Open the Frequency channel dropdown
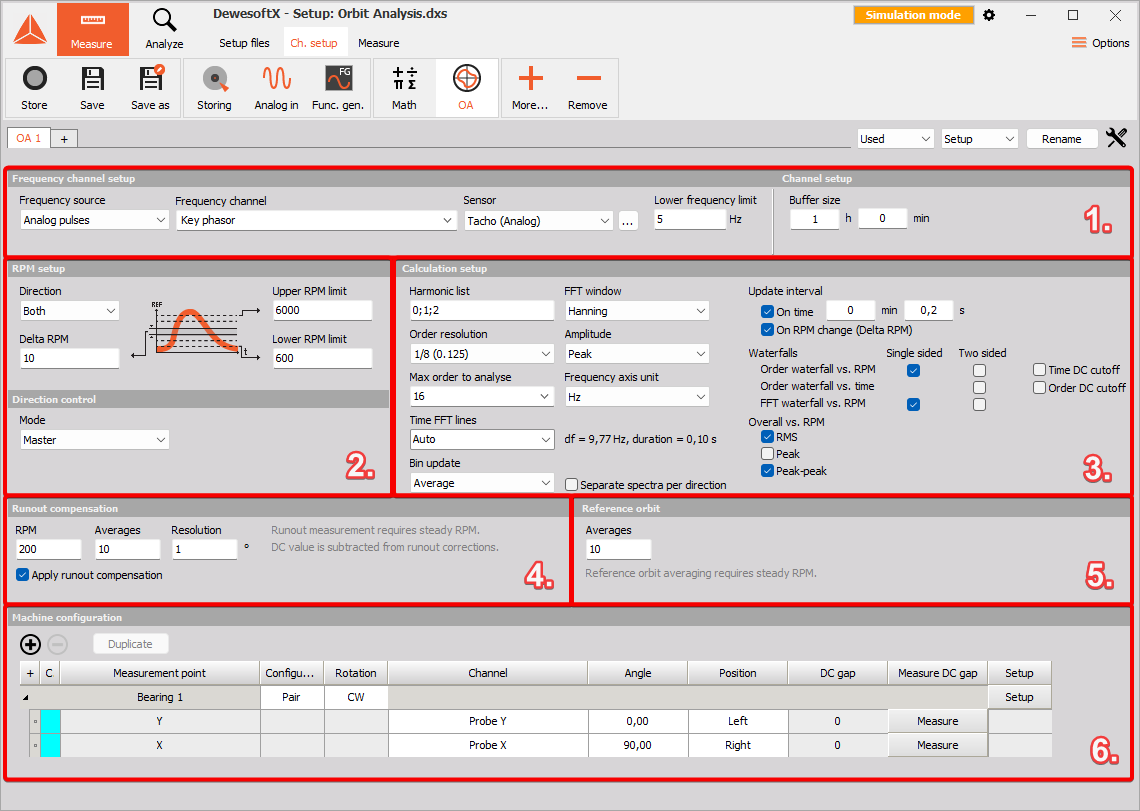Viewport: 1140px width, 811px height. [316, 220]
